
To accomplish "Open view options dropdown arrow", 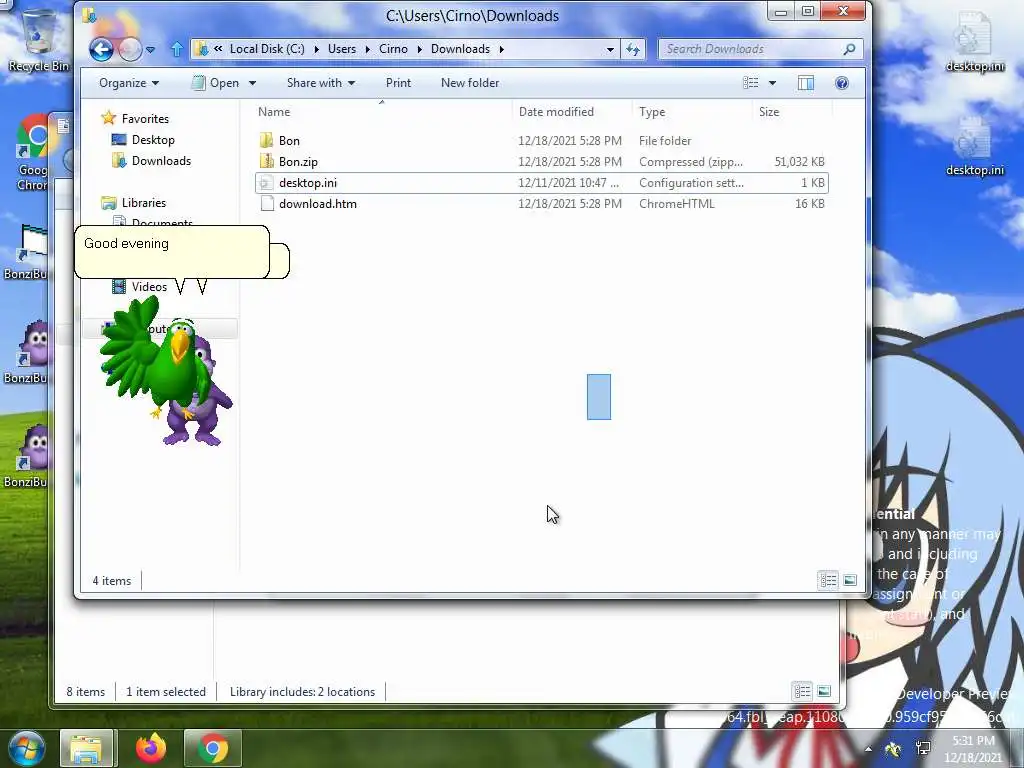I will (772, 83).
